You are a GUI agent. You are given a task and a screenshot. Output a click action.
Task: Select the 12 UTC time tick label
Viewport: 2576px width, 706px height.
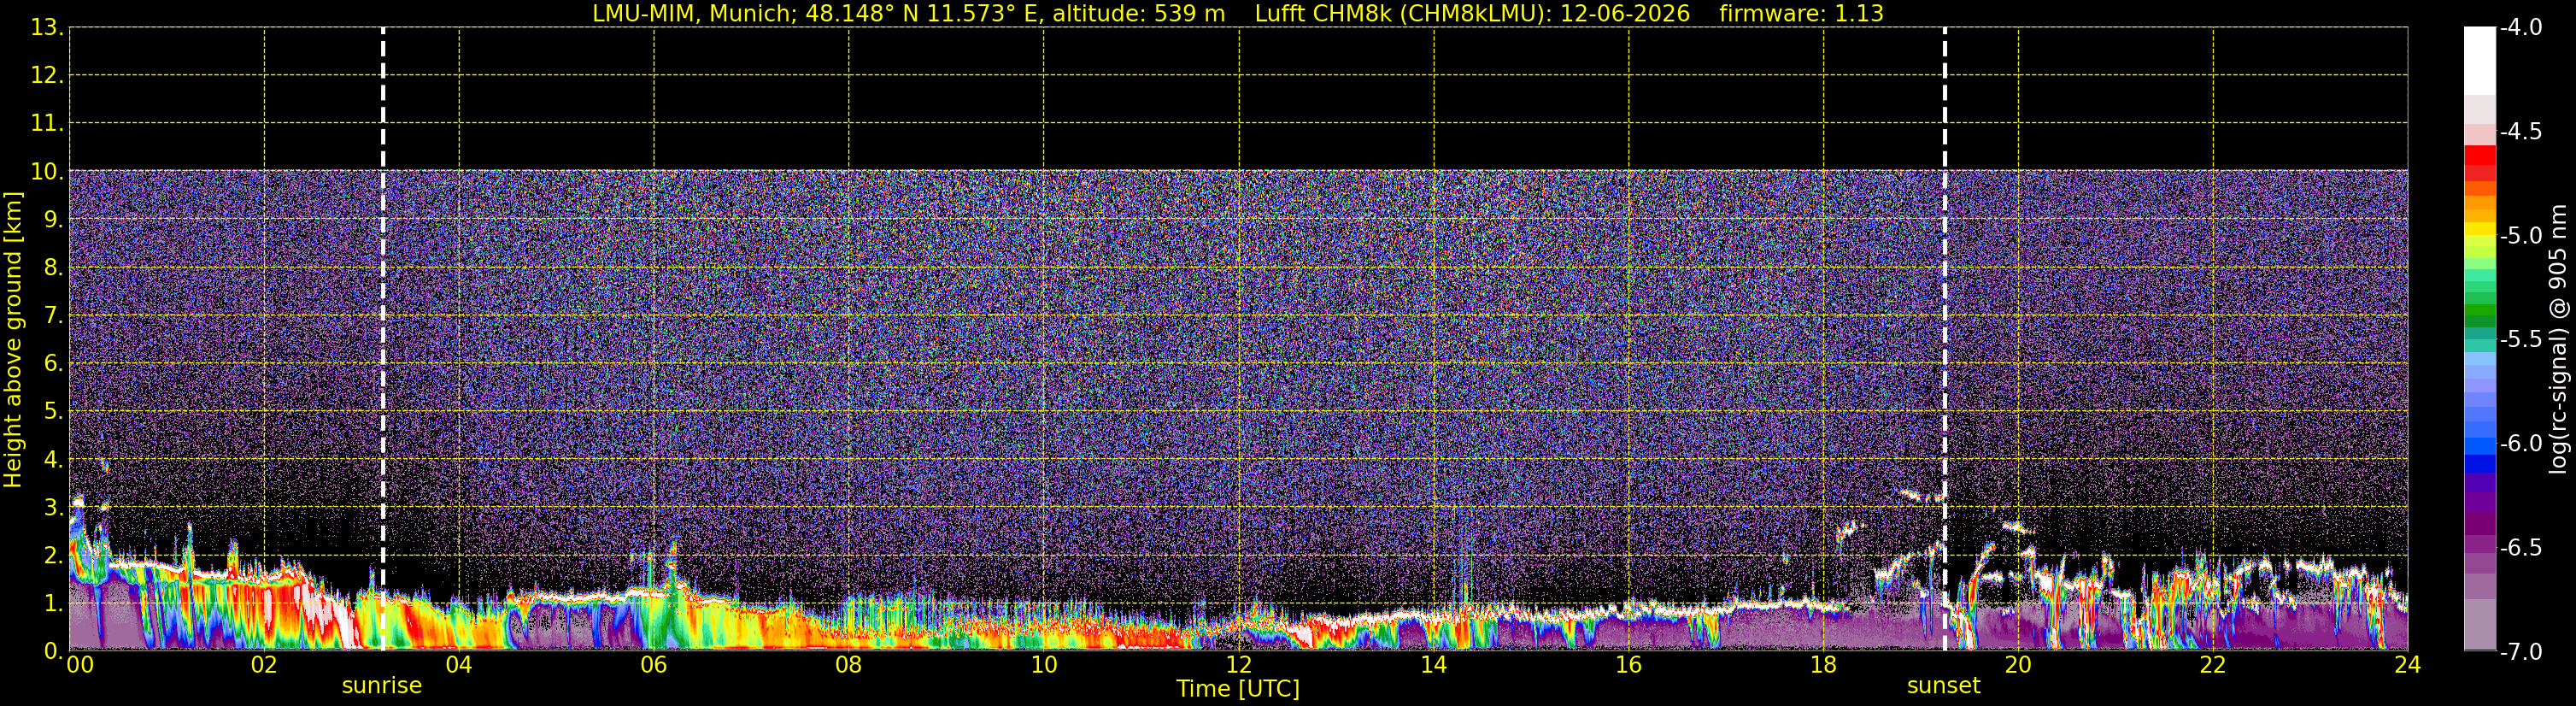[x=1238, y=665]
